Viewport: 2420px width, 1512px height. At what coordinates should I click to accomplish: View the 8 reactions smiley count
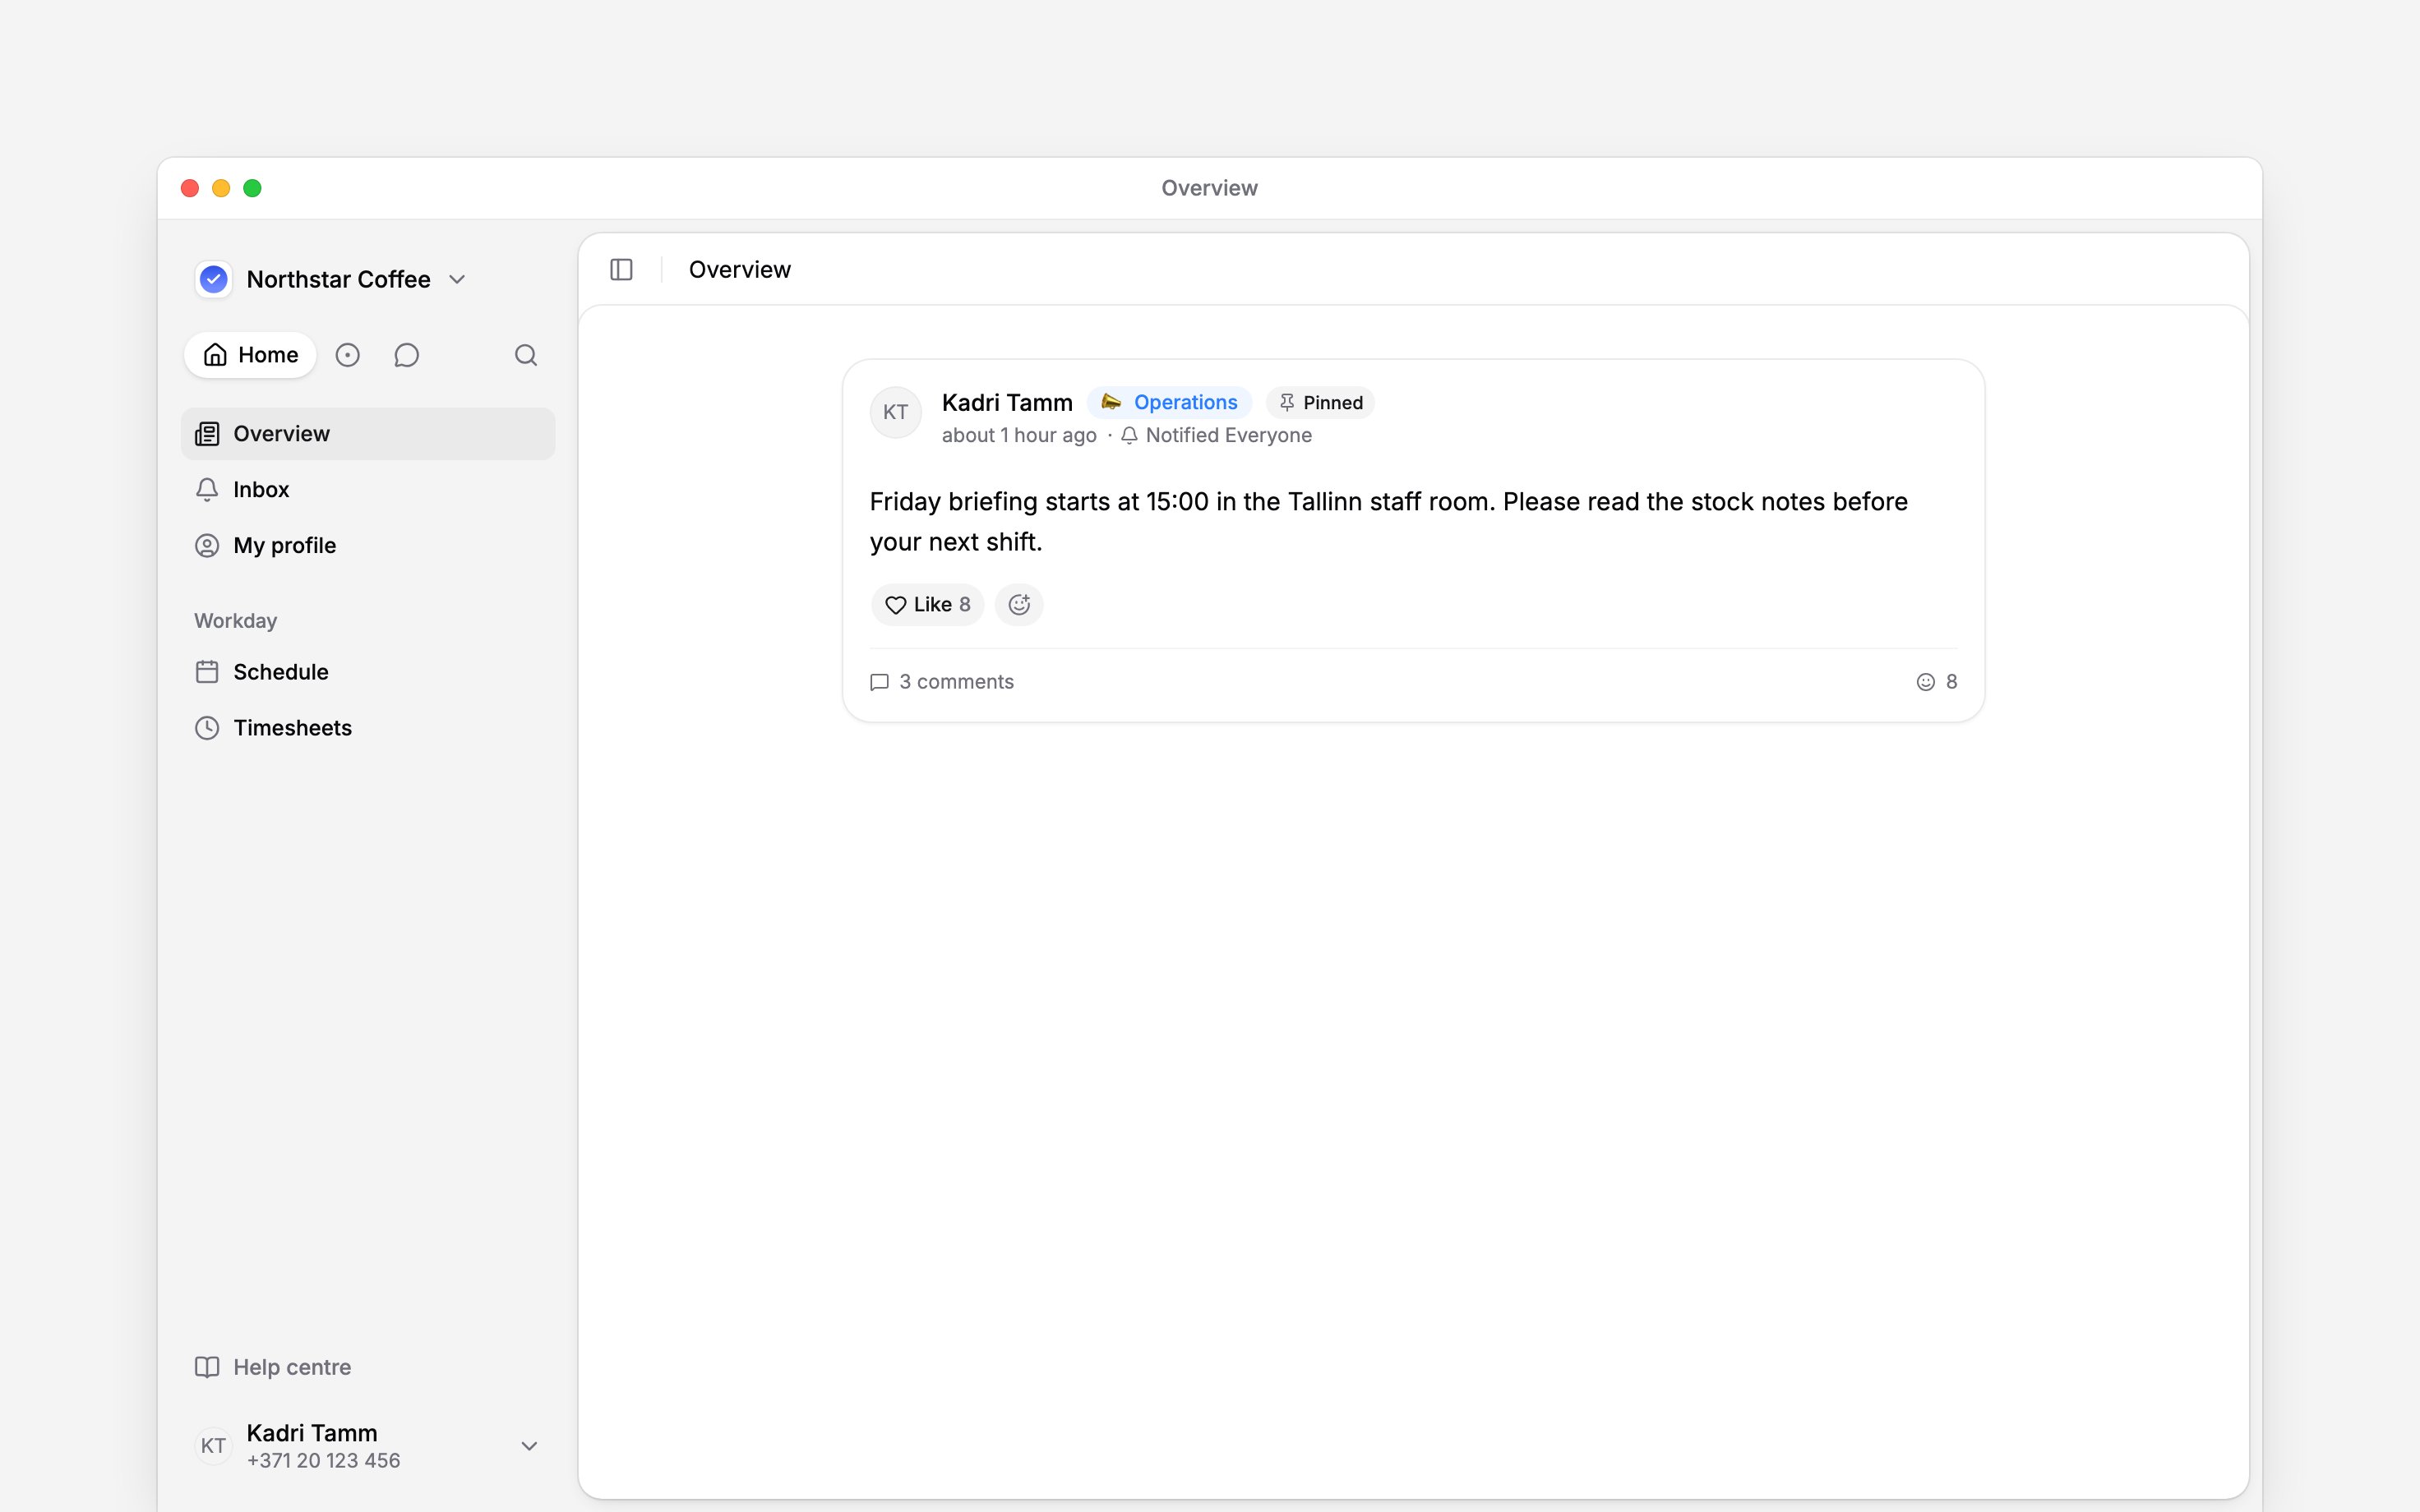point(1936,681)
